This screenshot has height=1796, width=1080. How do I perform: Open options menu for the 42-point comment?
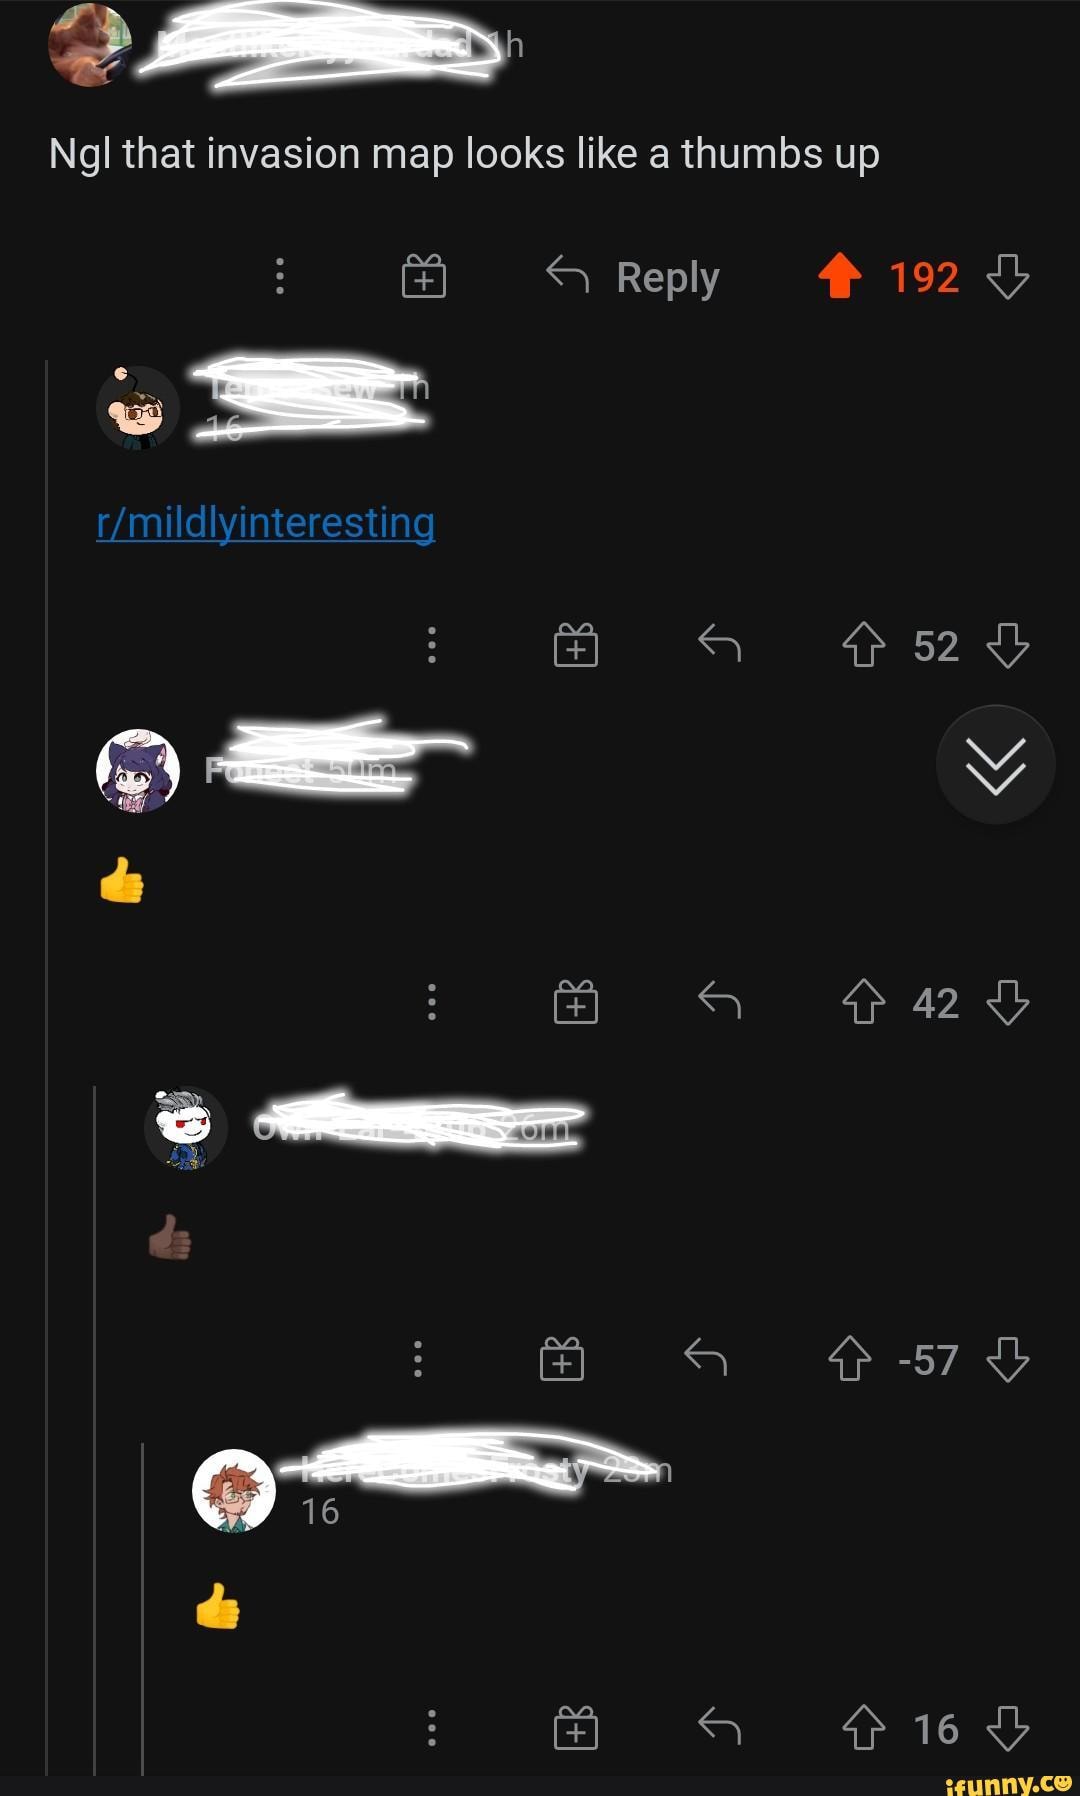pyautogui.click(x=432, y=1002)
